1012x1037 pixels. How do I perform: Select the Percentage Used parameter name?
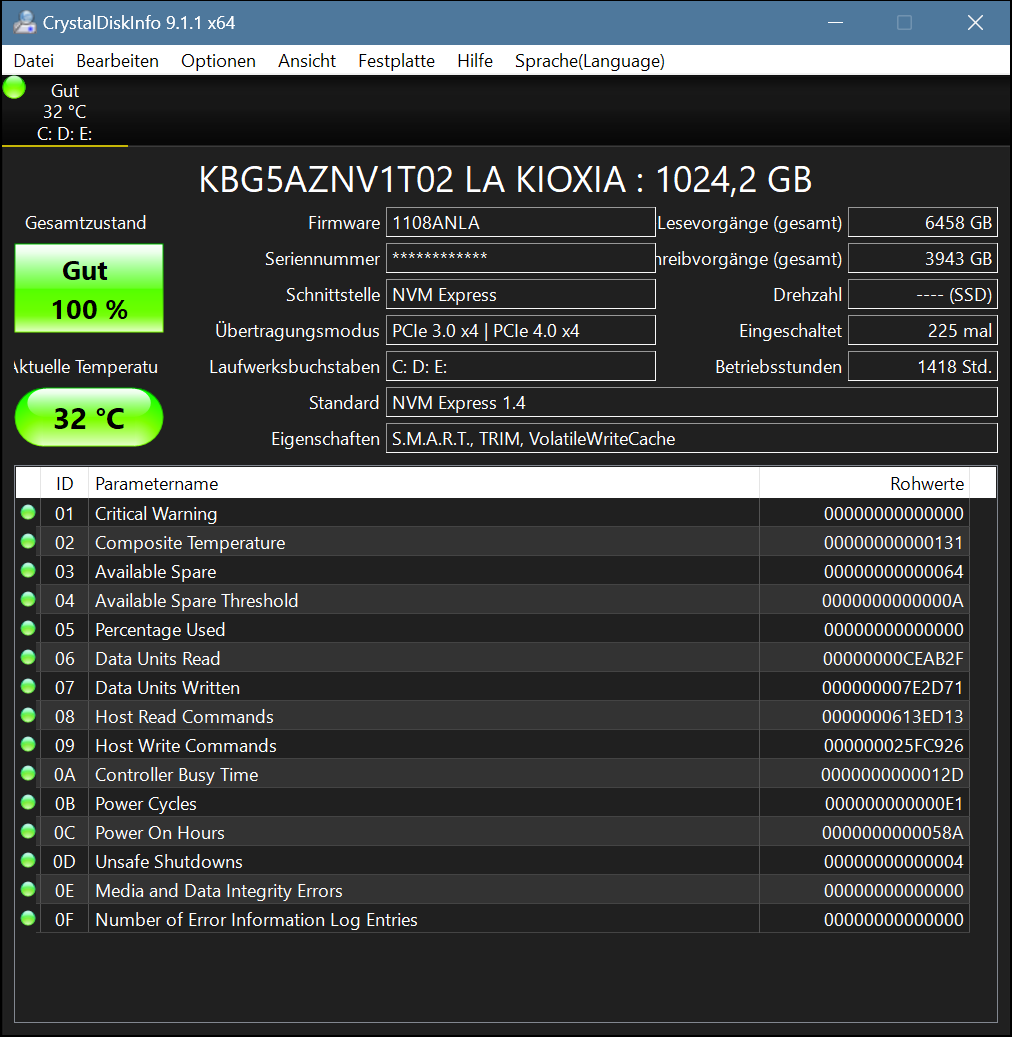tap(160, 630)
